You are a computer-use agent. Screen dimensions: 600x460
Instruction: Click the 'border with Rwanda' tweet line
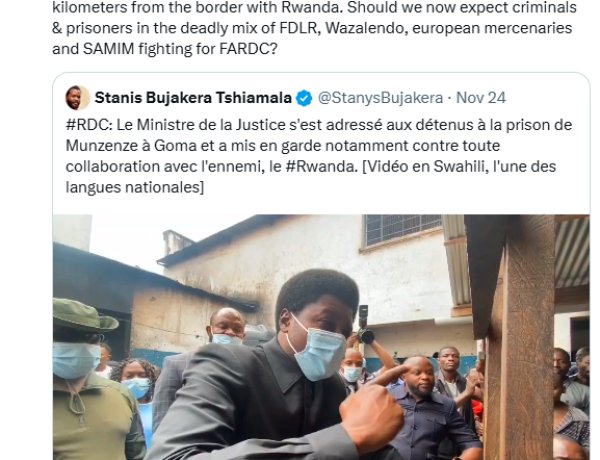click(315, 7)
